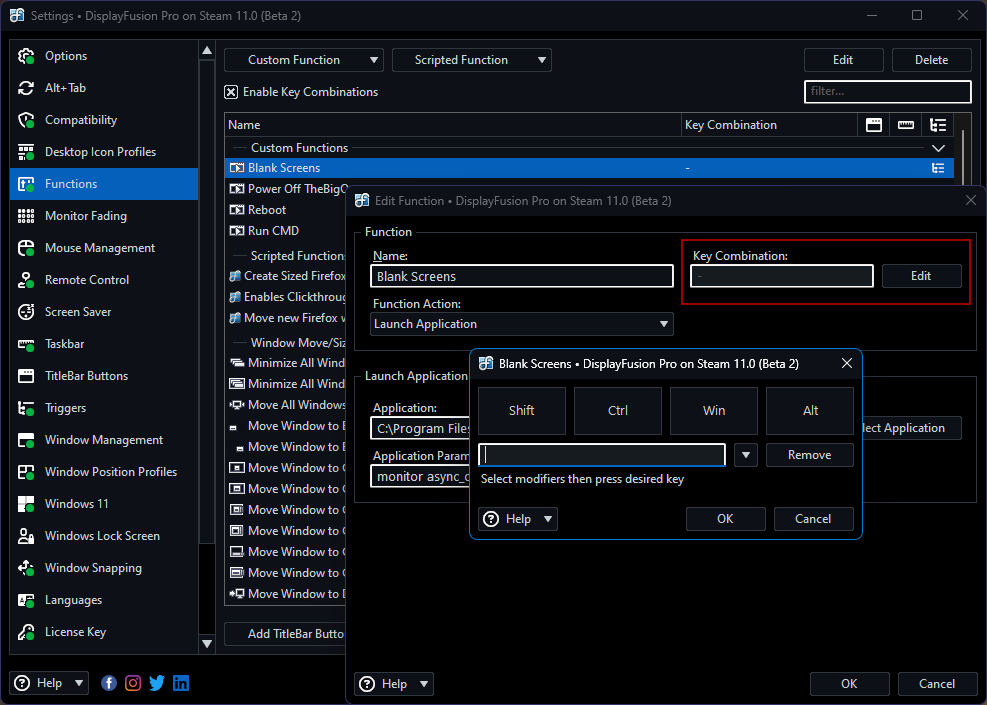The image size is (987, 705).
Task: Select the Reboot function in the list
Action: pos(267,210)
